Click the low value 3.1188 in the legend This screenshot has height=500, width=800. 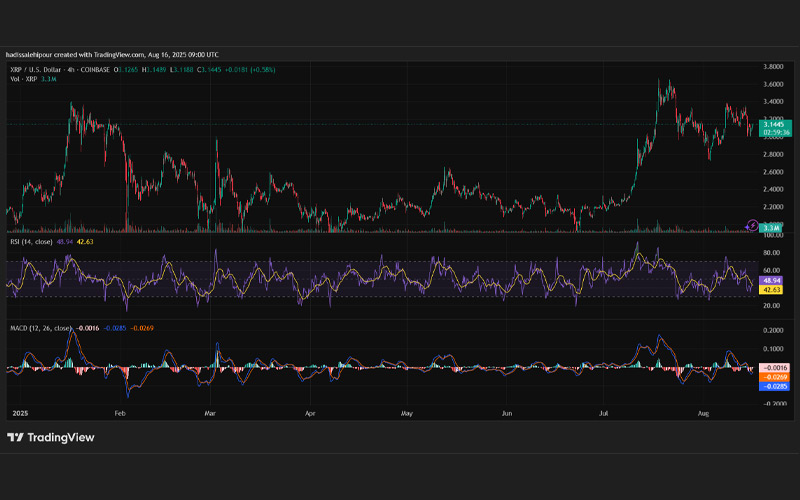click(x=184, y=69)
